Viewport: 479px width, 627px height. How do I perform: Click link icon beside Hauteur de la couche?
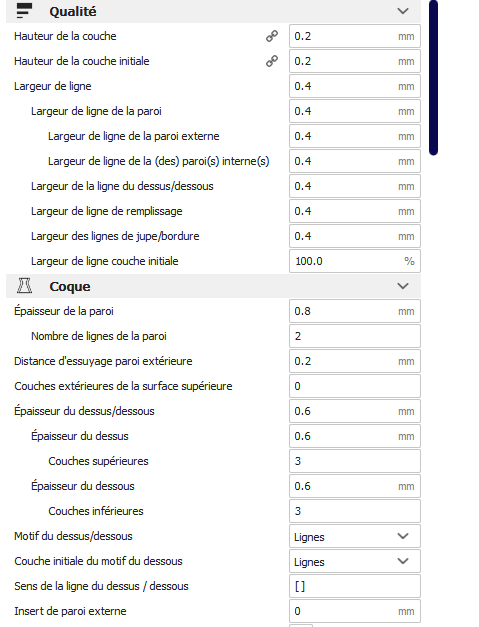click(x=272, y=36)
